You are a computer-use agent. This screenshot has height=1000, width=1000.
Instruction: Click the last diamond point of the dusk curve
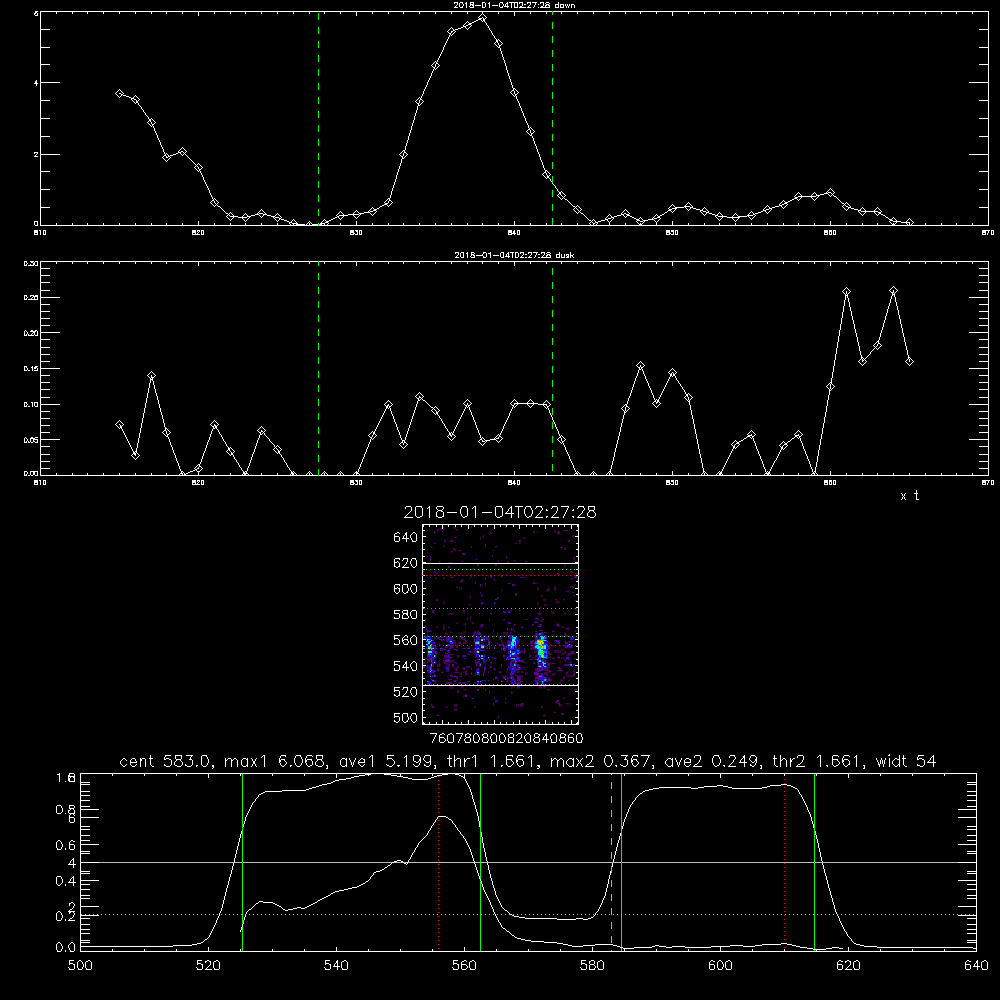pyautogui.click(x=909, y=362)
